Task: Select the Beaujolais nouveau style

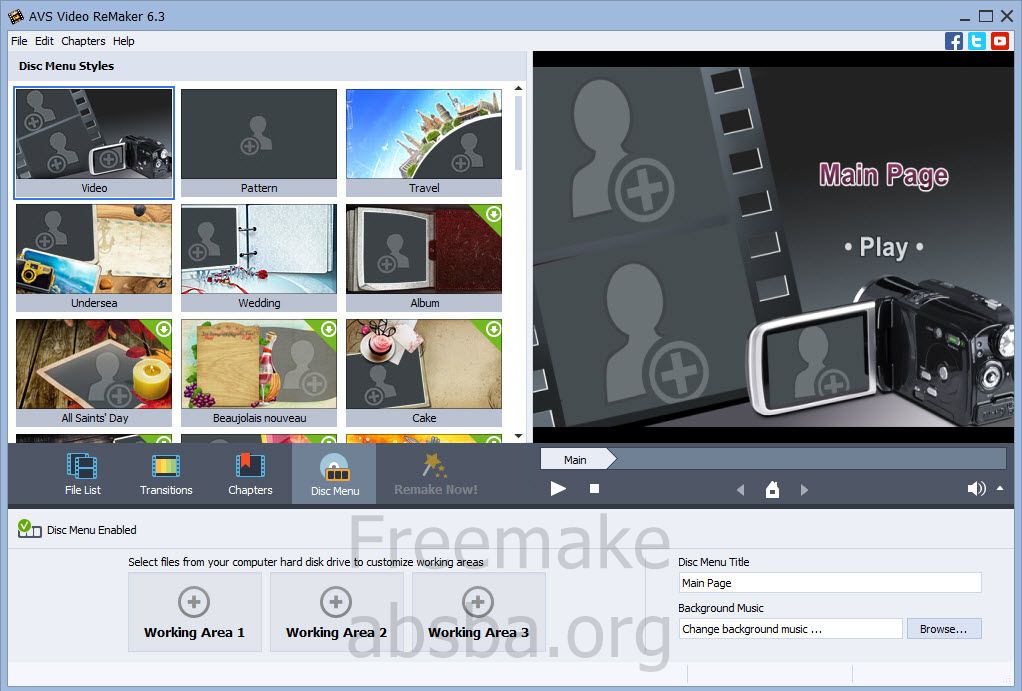Action: 259,373
